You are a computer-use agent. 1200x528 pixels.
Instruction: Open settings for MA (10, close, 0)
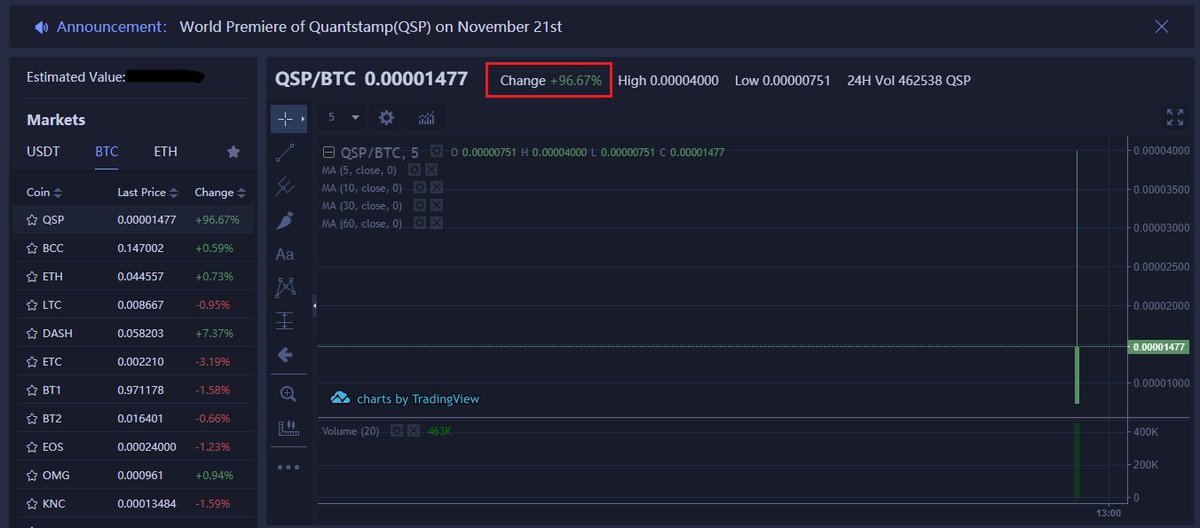pos(420,188)
